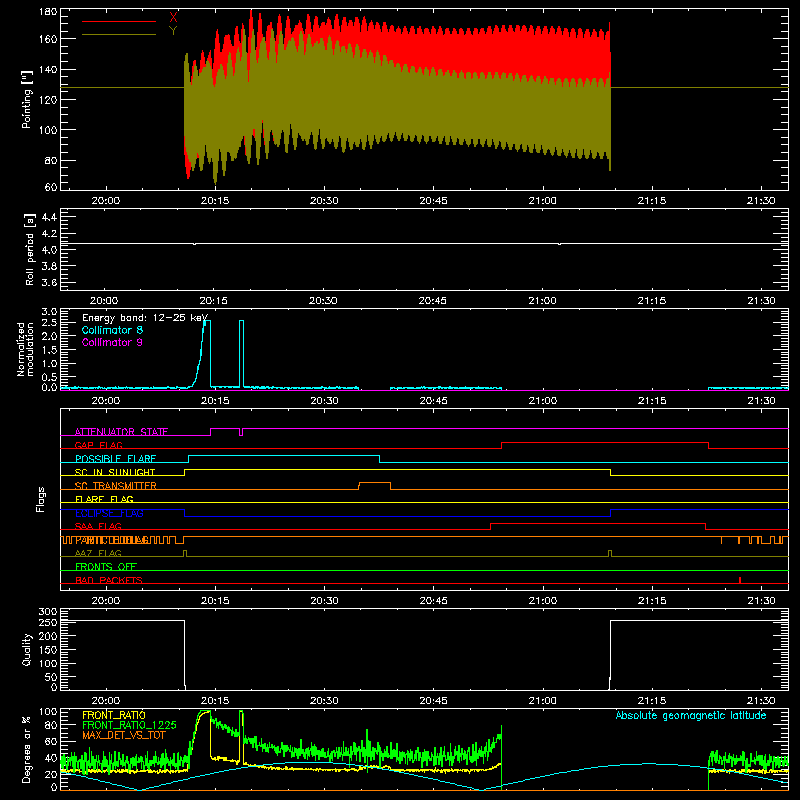The width and height of the screenshot is (800, 800).
Task: Click 21:15 time label under Pointing plot
Action: (652, 201)
